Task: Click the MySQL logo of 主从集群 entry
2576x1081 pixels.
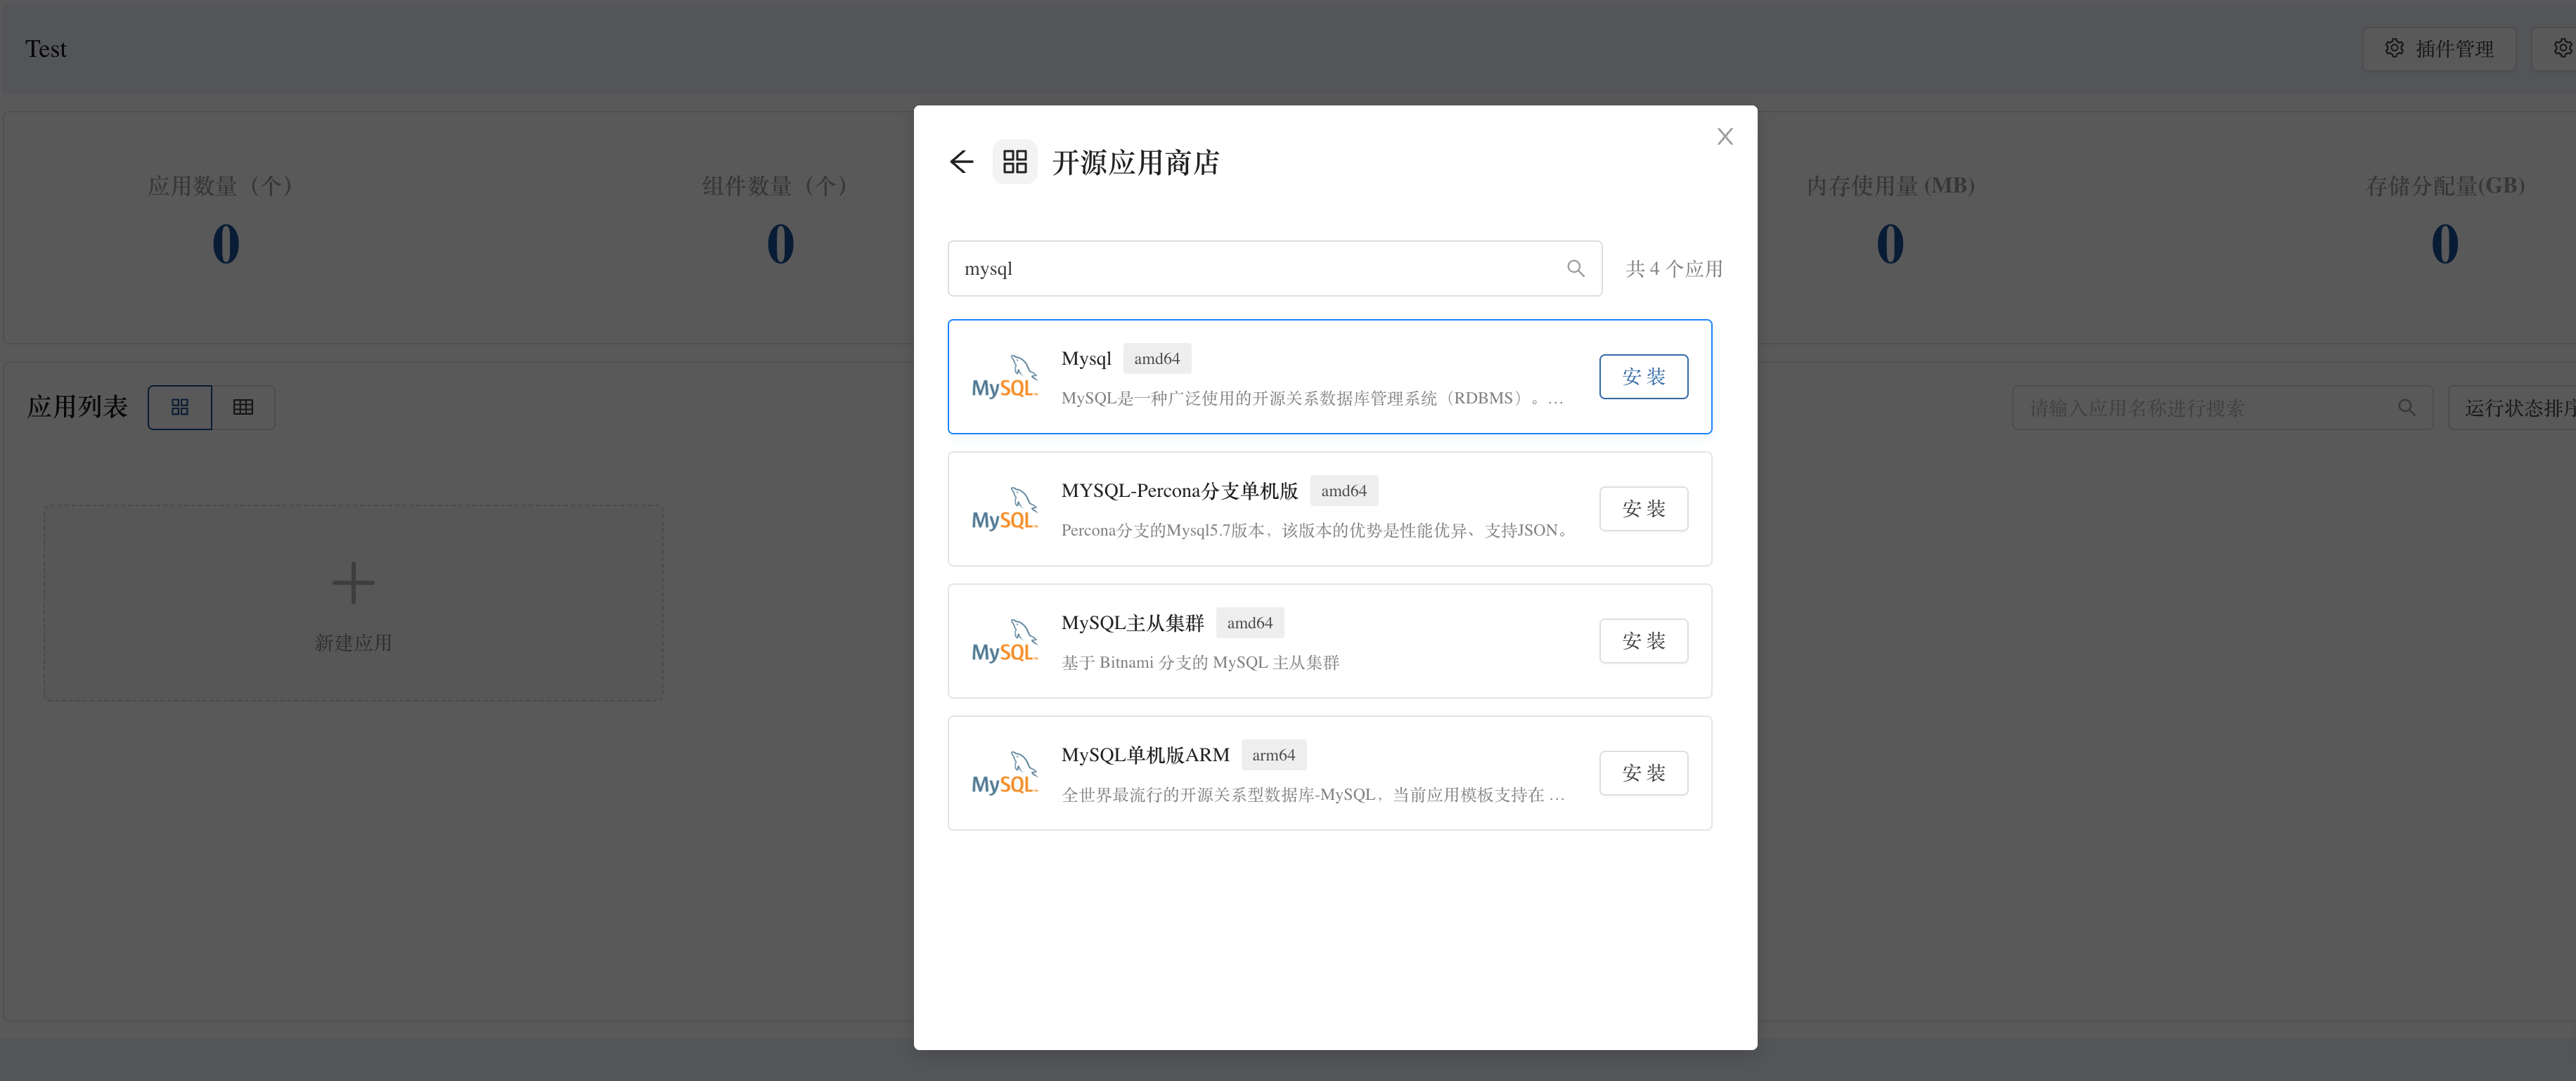Action: tap(1005, 641)
